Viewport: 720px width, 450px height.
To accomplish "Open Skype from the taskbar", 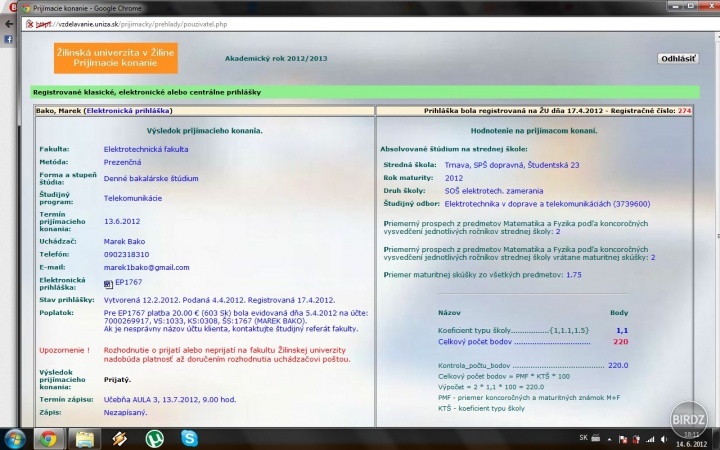I will (x=190, y=439).
